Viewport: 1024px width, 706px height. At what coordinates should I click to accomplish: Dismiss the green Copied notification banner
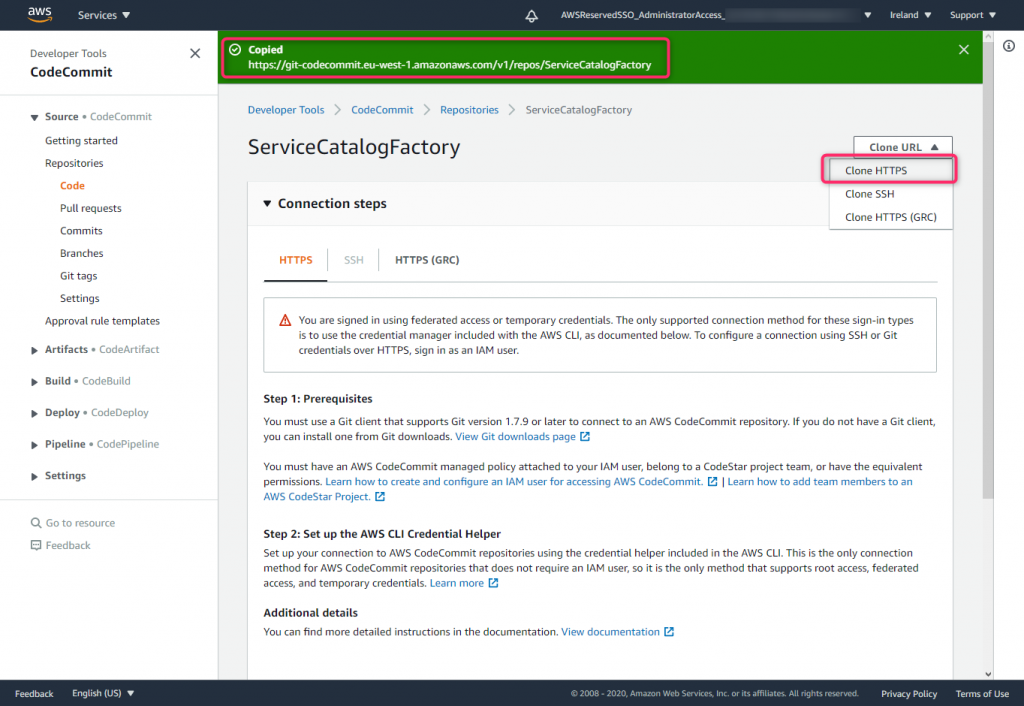pos(963,50)
